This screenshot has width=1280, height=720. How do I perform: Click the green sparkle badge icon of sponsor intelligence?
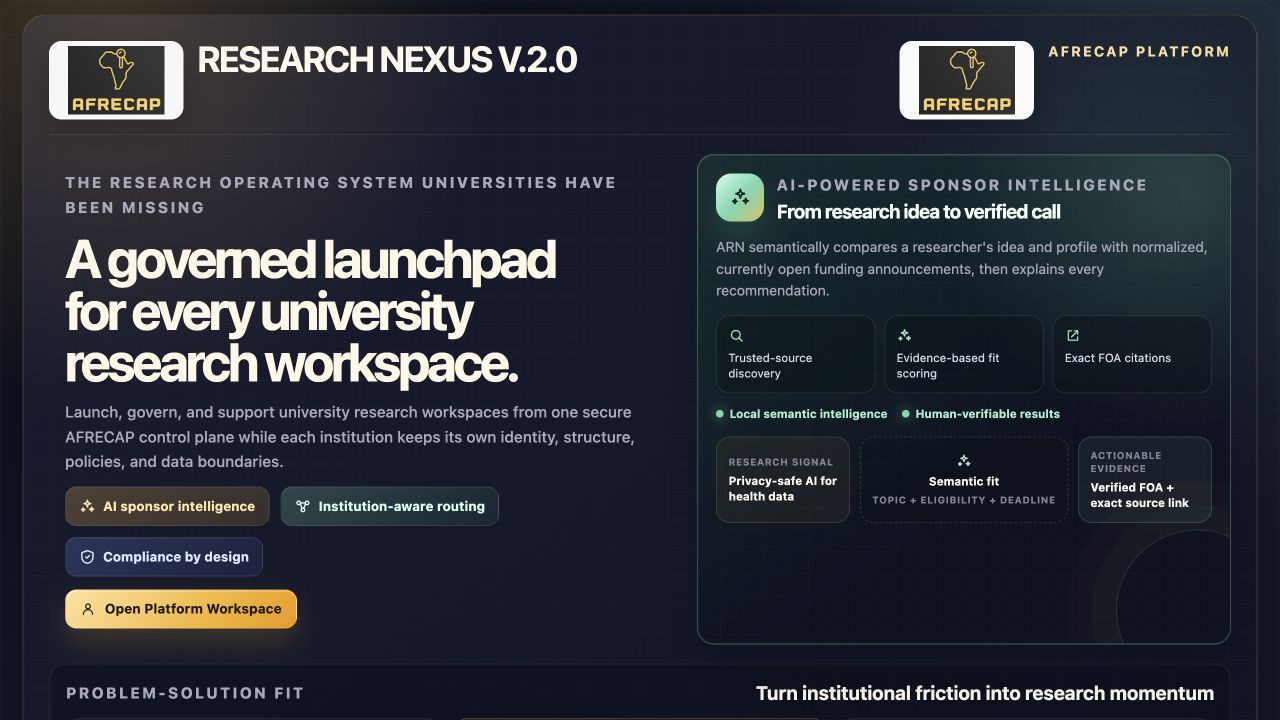[740, 197]
